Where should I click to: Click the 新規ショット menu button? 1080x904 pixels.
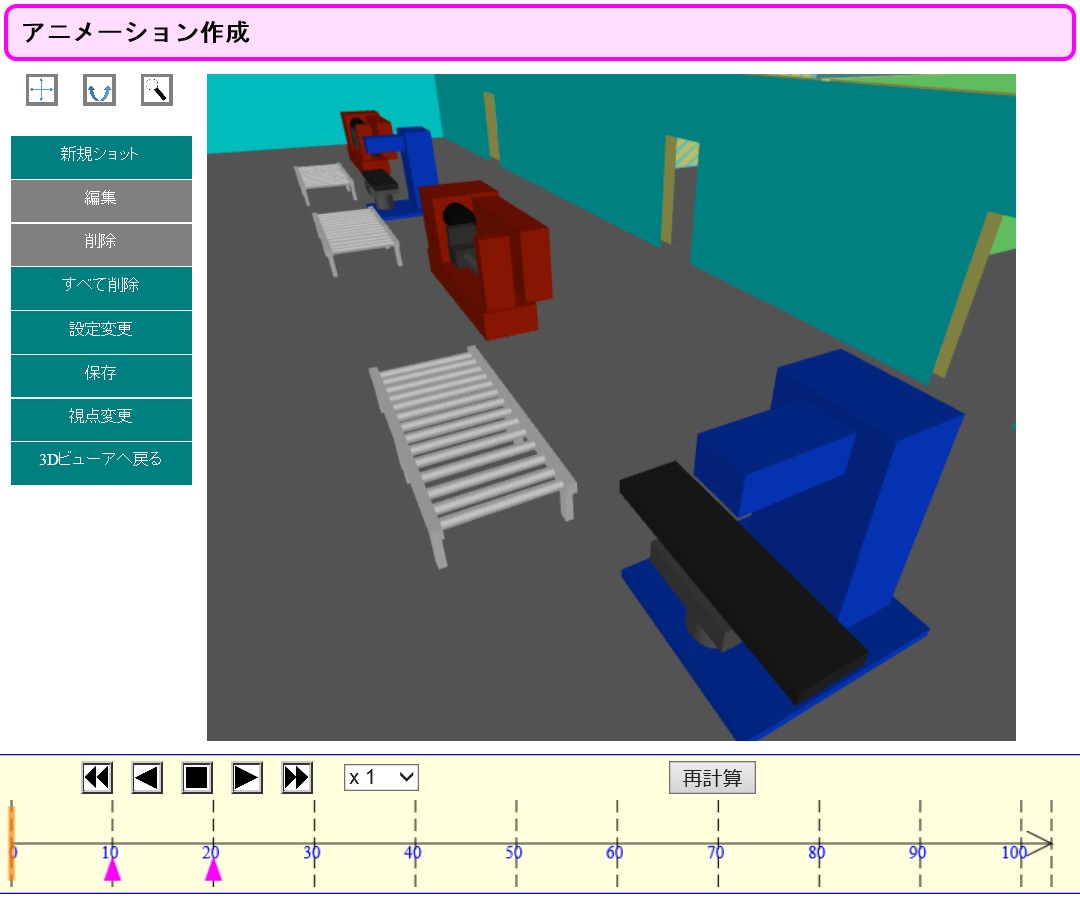click(101, 155)
